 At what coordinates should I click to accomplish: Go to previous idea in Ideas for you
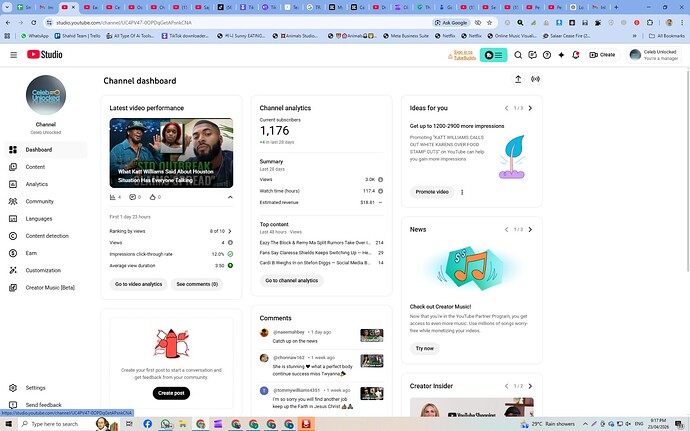coord(506,108)
